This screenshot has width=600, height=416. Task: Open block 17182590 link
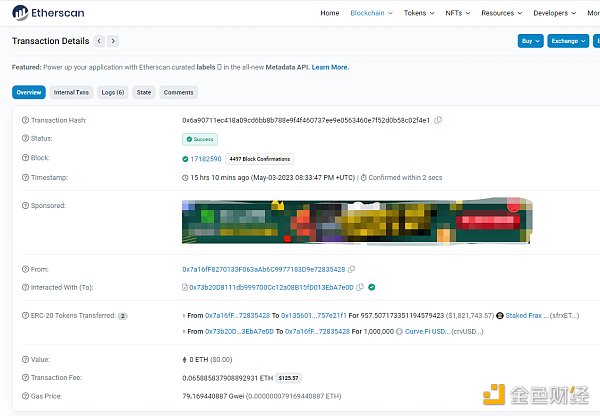206,158
